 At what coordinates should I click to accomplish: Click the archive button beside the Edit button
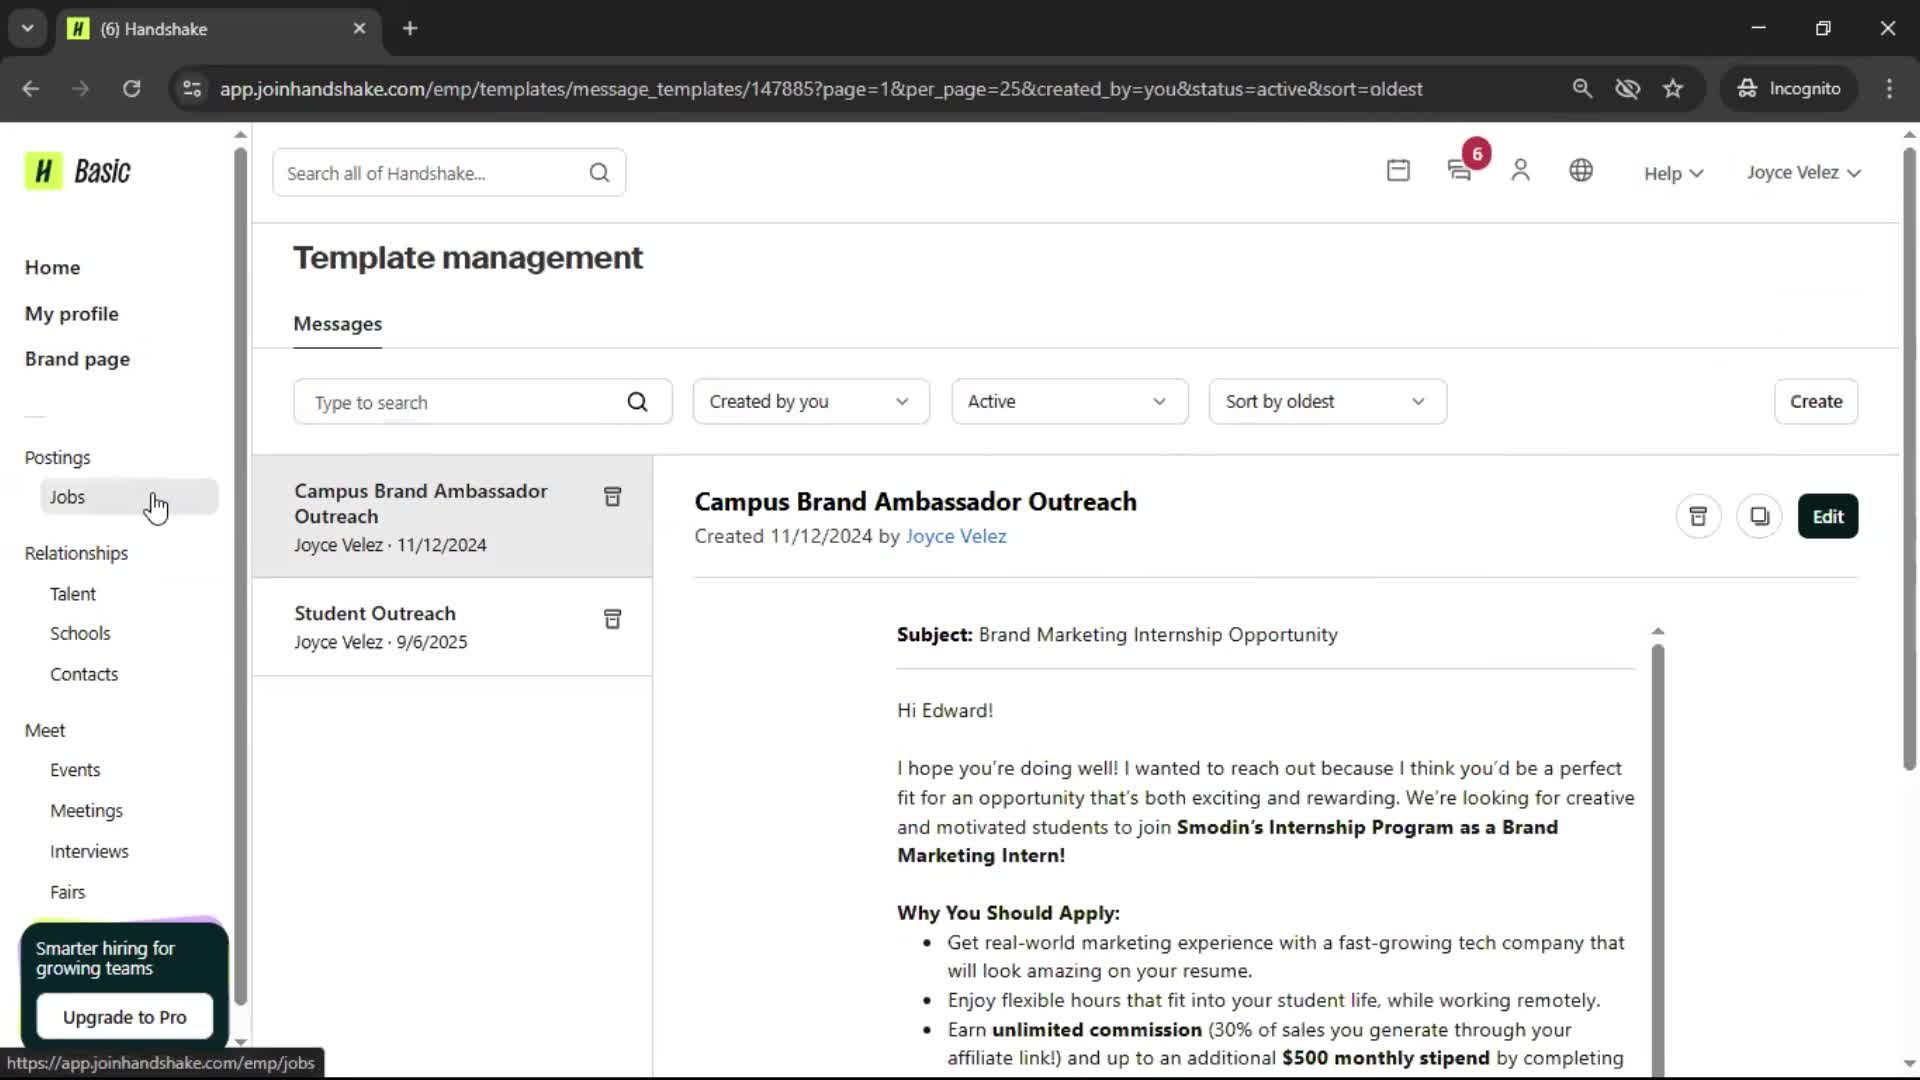click(x=1698, y=516)
